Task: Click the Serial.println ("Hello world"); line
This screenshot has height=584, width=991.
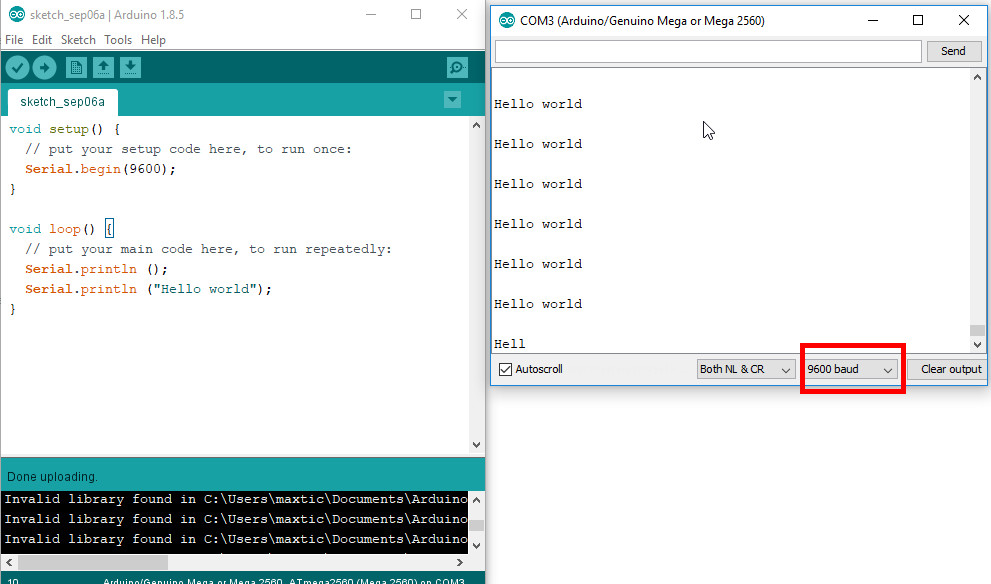Action: click(x=149, y=289)
